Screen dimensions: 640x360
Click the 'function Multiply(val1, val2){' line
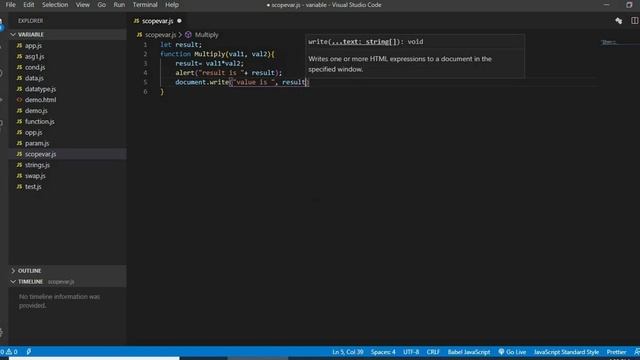click(x=217, y=54)
